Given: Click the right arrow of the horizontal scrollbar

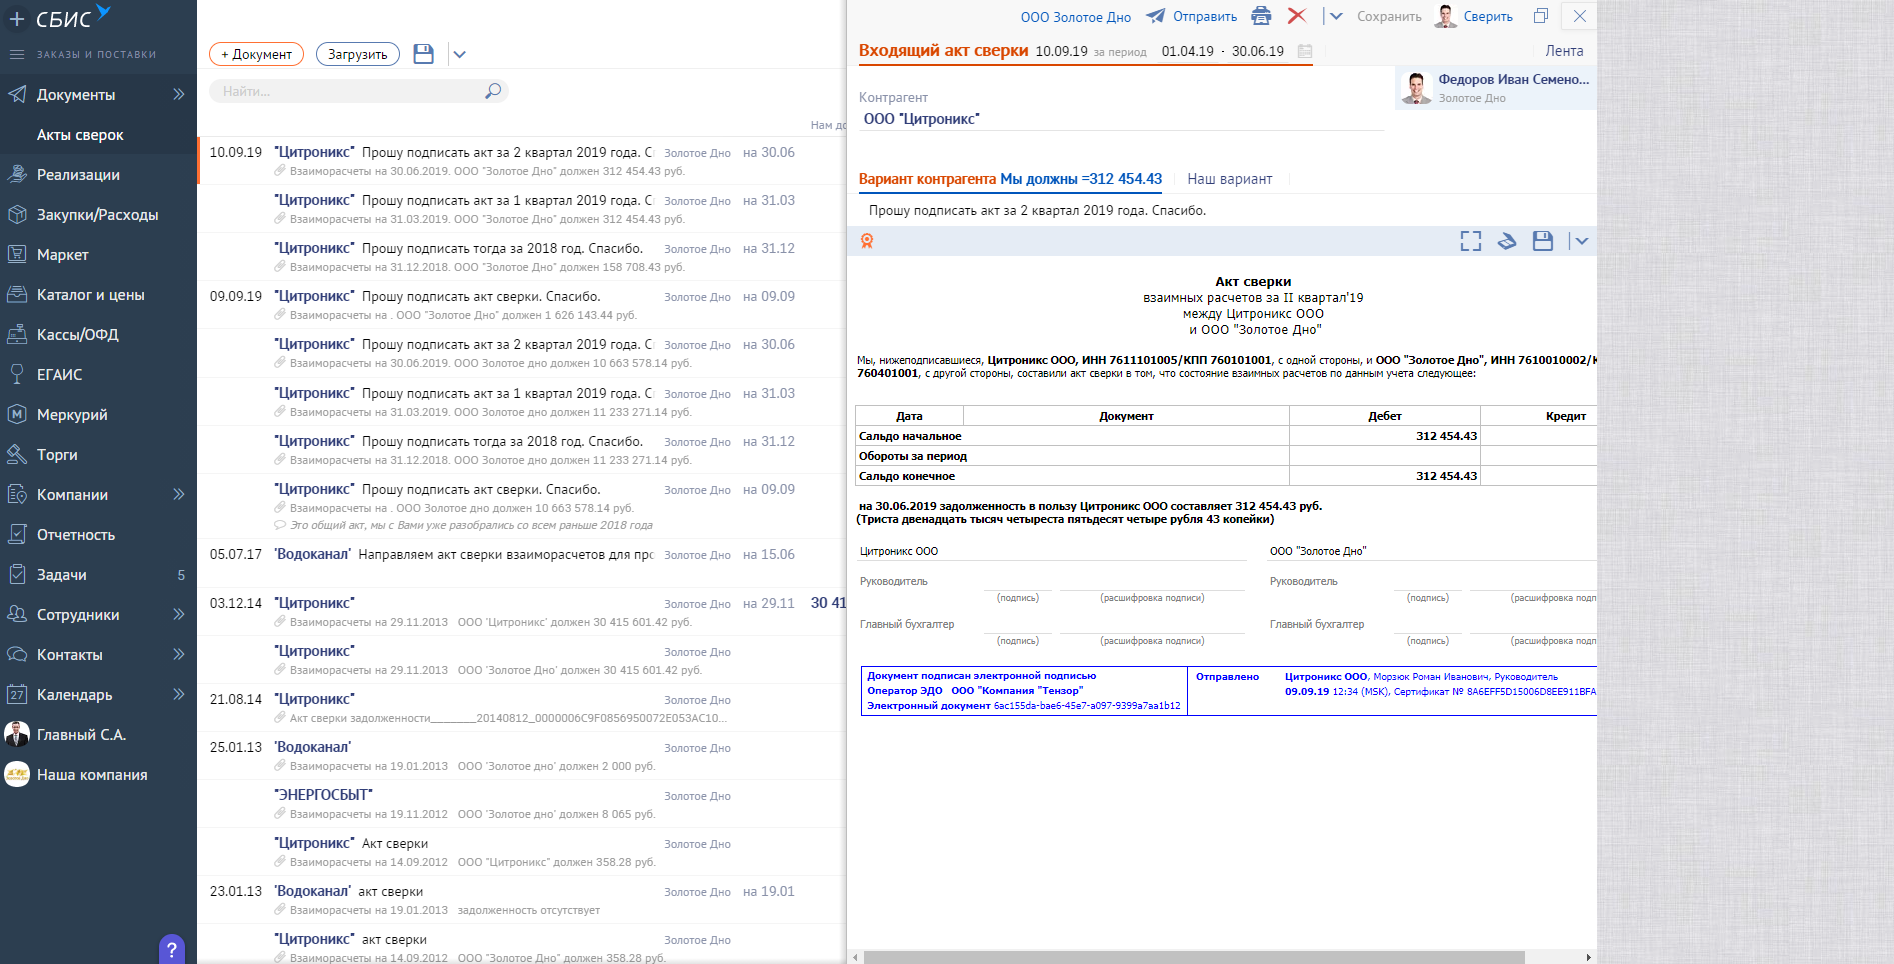Looking at the screenshot, I should point(1589,957).
